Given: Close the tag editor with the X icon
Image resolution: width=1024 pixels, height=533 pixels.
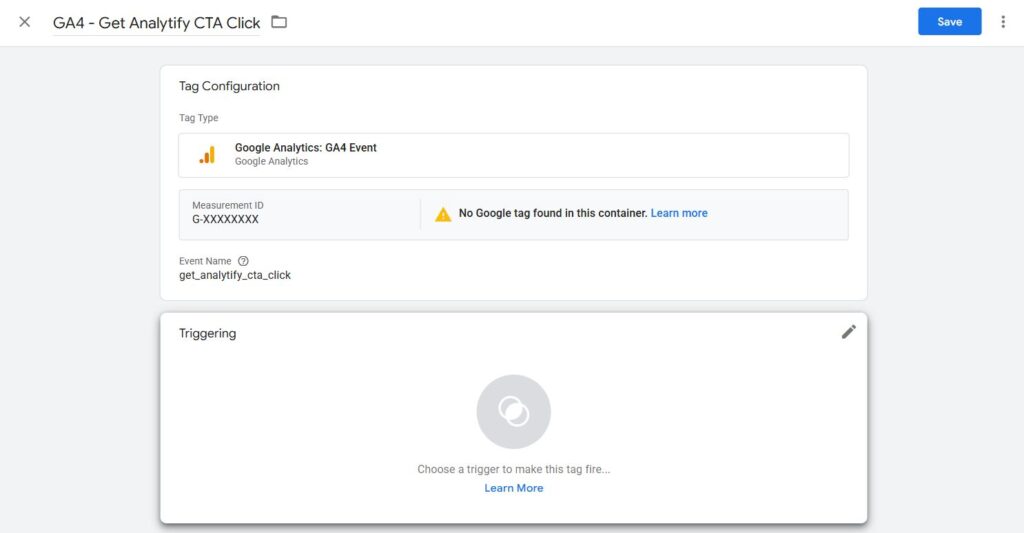Looking at the screenshot, I should pyautogui.click(x=25, y=22).
